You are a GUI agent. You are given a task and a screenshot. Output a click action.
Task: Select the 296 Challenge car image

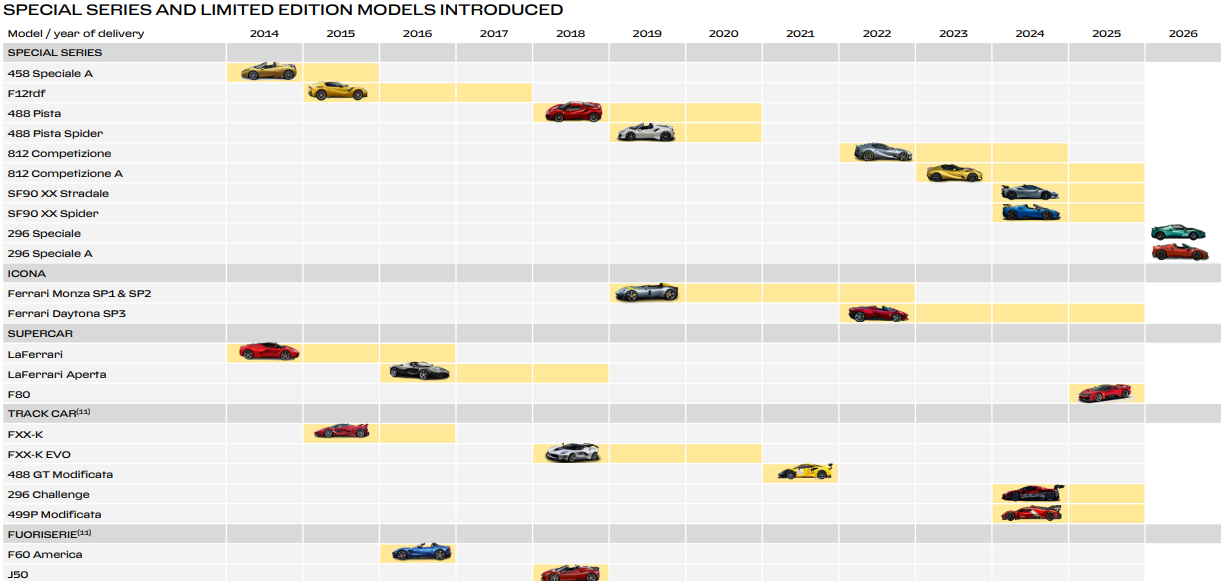coord(1033,493)
